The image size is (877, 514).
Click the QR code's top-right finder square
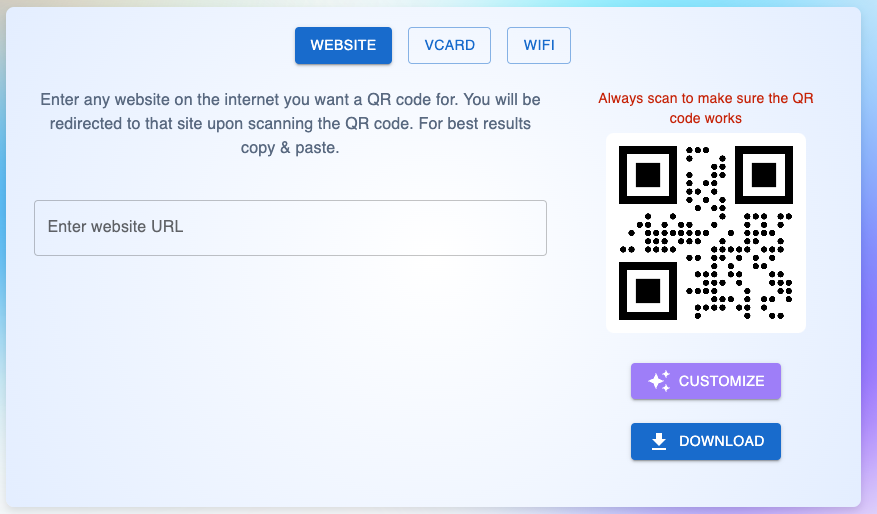(x=764, y=175)
